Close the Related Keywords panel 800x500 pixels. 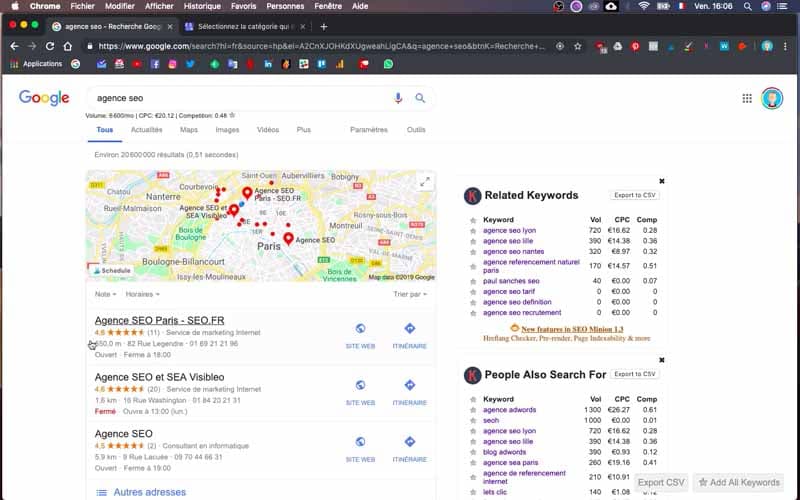pyautogui.click(x=662, y=181)
